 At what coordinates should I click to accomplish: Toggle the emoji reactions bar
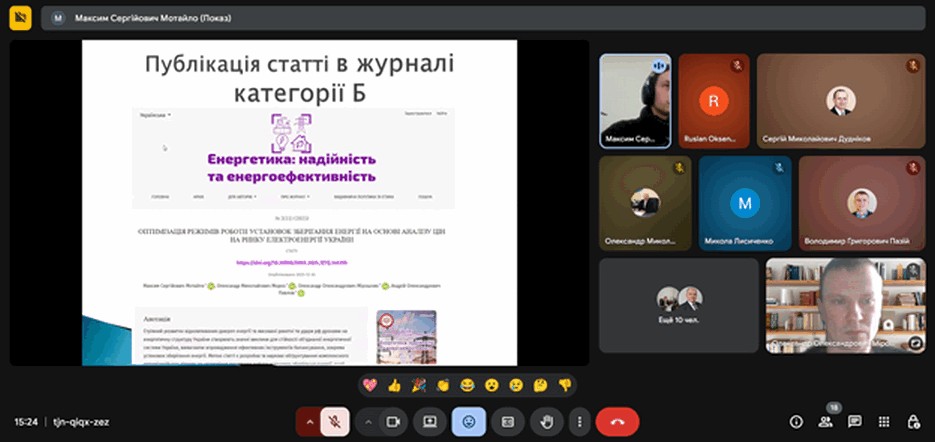tap(467, 422)
